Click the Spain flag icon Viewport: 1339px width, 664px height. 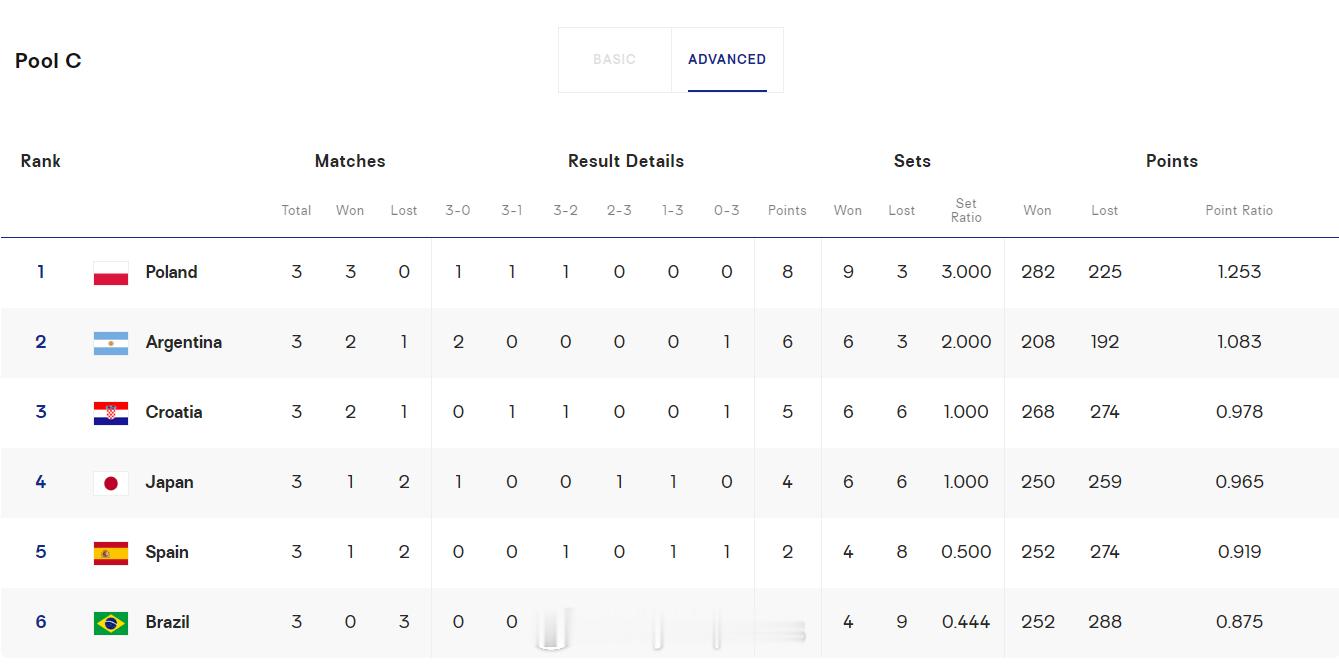point(110,553)
